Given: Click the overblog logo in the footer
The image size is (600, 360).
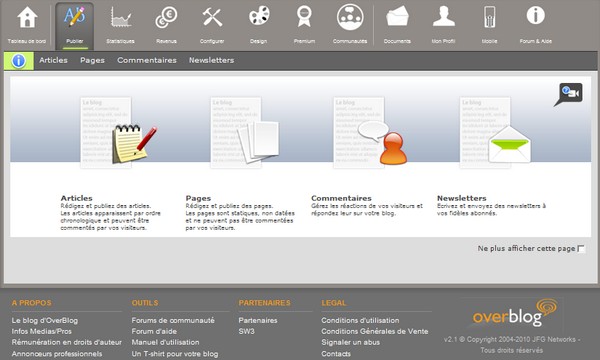Looking at the screenshot, I should (x=514, y=313).
